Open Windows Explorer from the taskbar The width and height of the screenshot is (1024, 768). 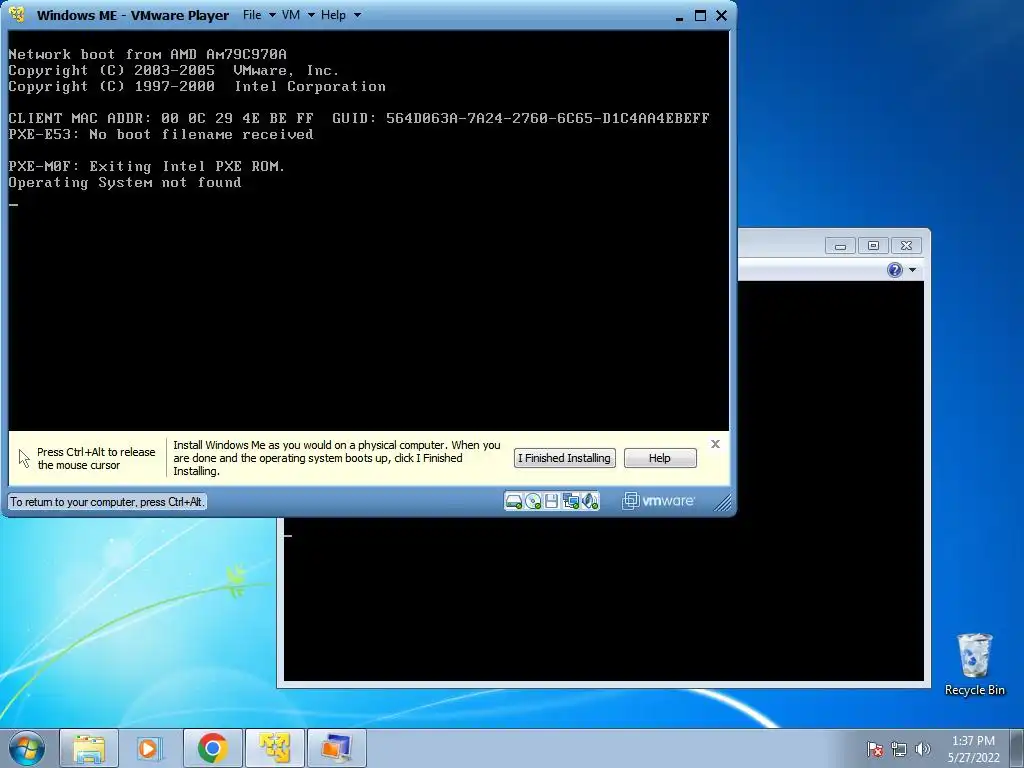point(89,748)
